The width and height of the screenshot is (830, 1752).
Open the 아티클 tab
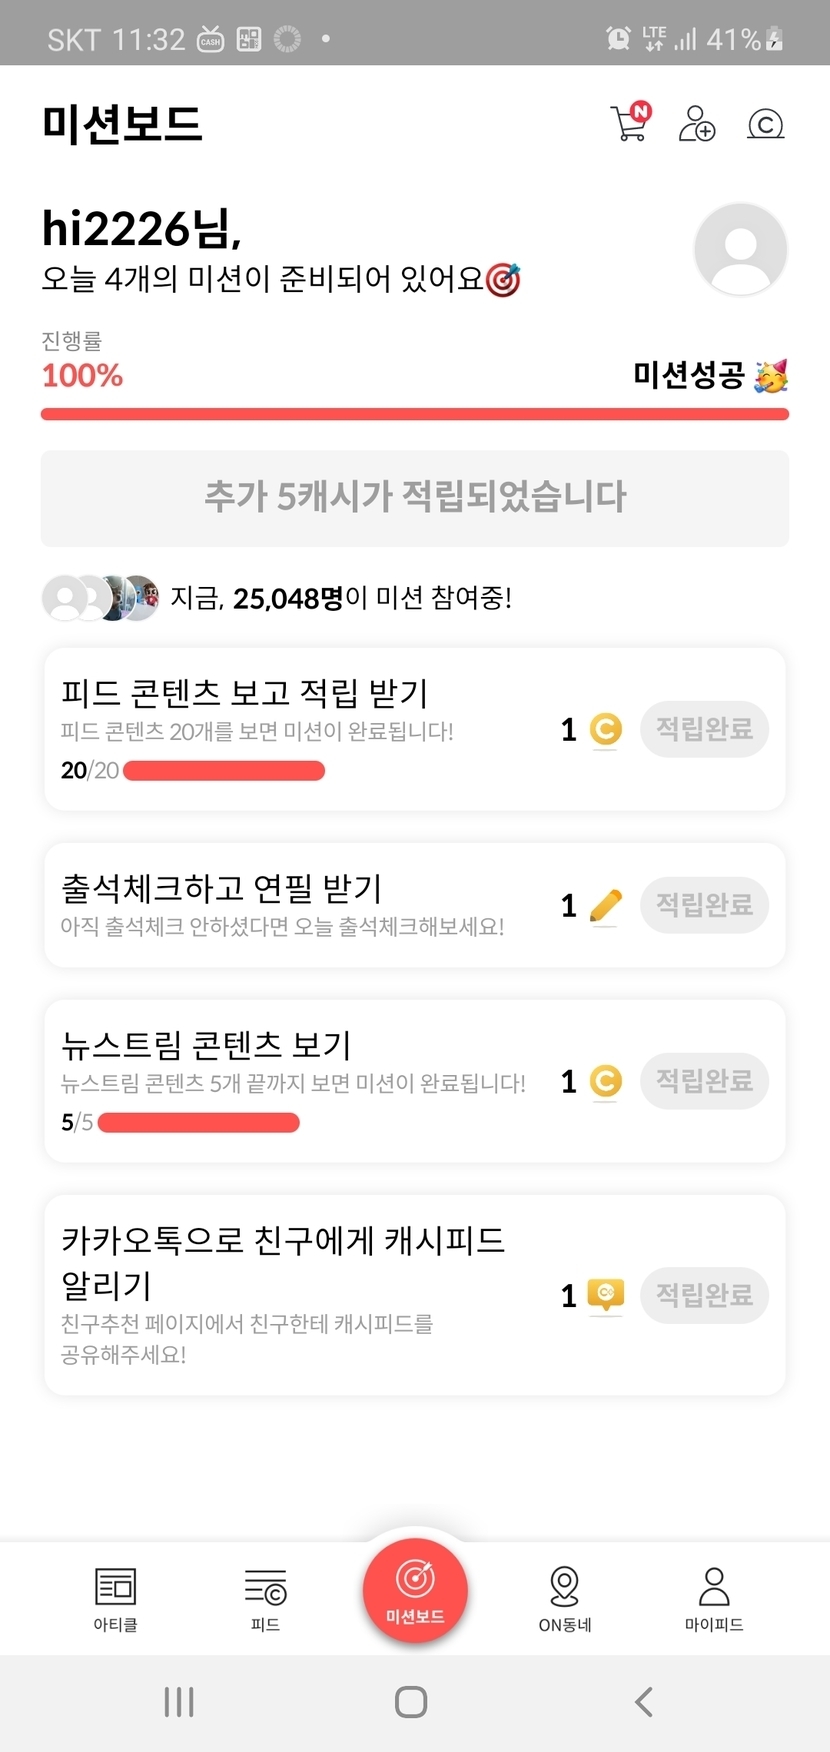pyautogui.click(x=115, y=1597)
